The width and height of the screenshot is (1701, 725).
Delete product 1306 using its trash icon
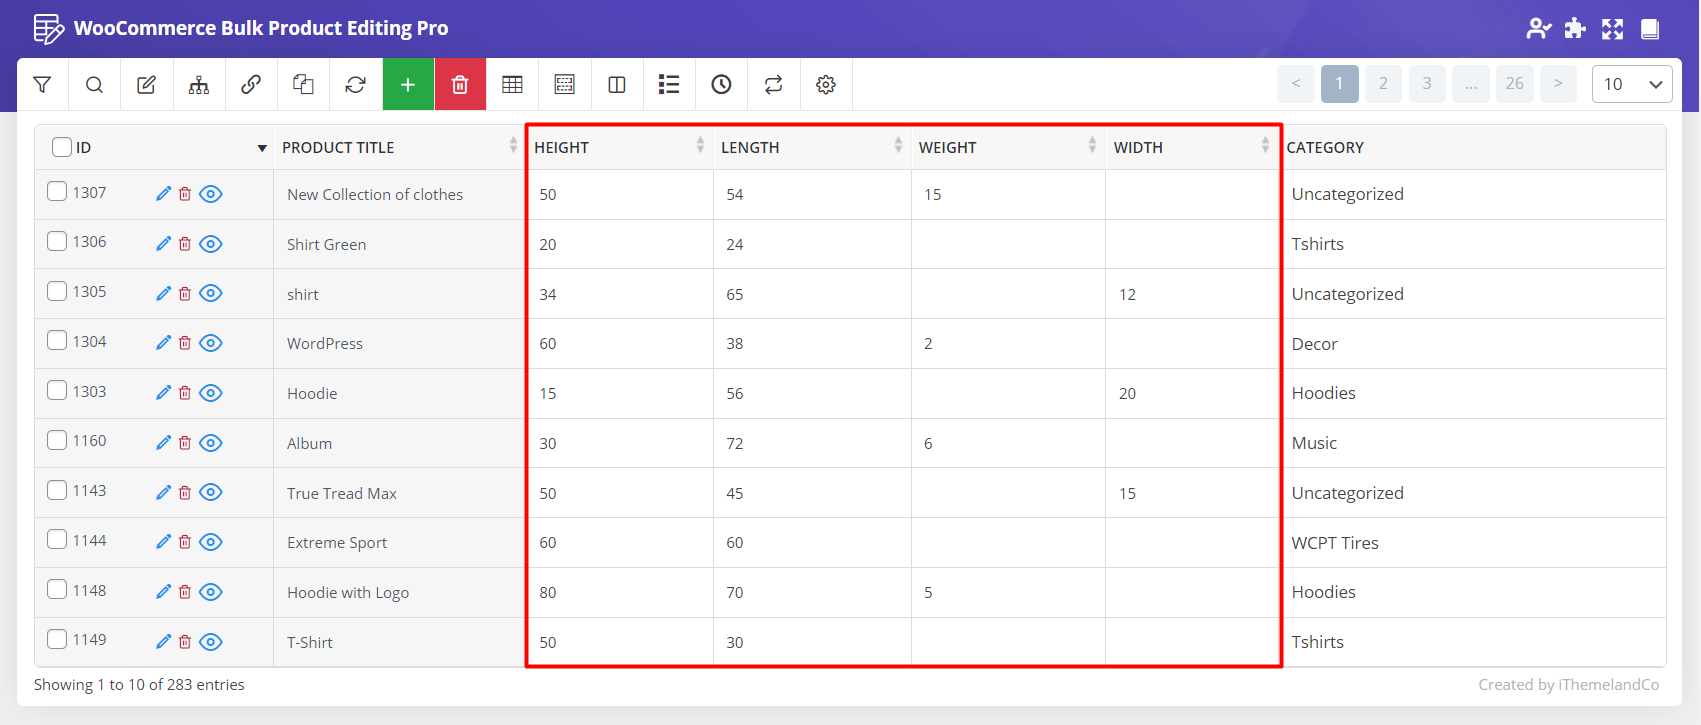[185, 244]
